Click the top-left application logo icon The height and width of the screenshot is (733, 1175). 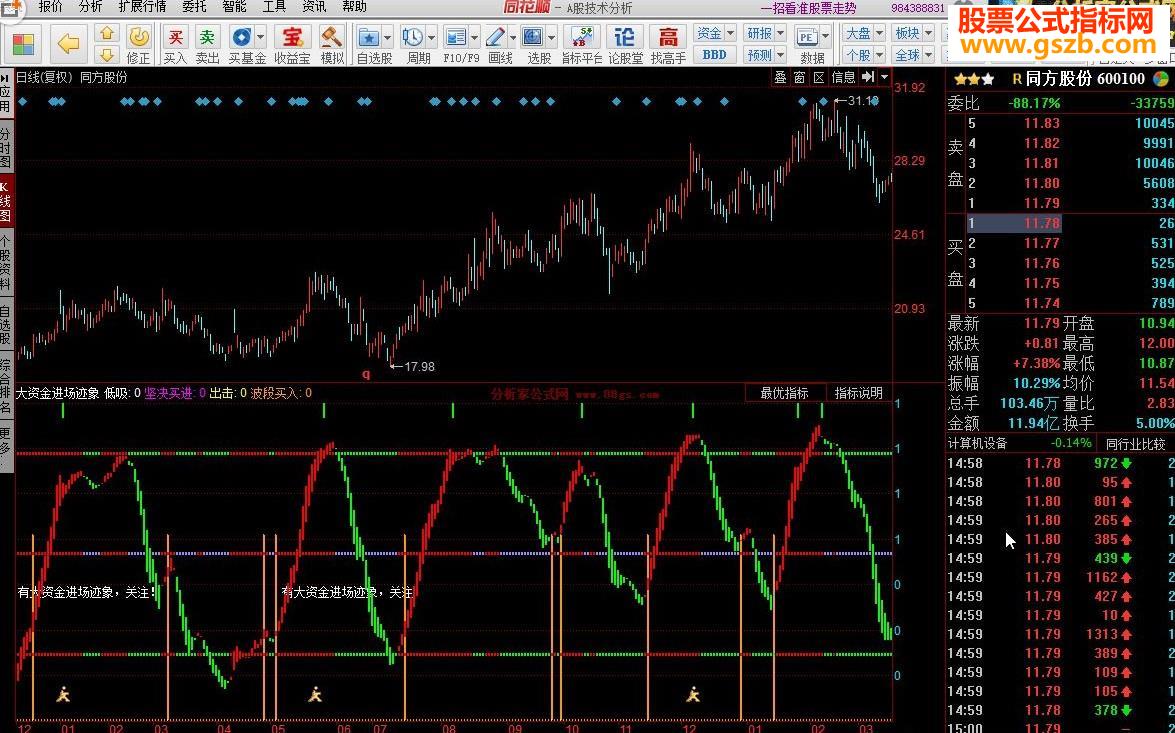(11, 8)
